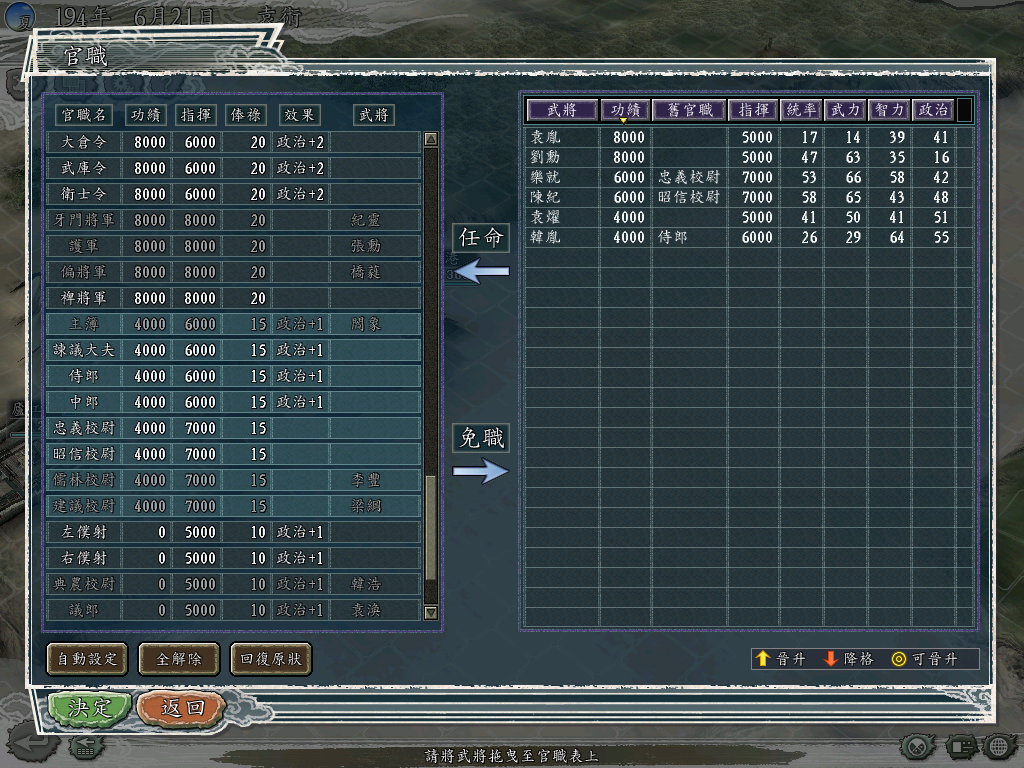The width and height of the screenshot is (1024, 768).
Task: Sort officers by the 舊官職 header
Action: tap(690, 110)
